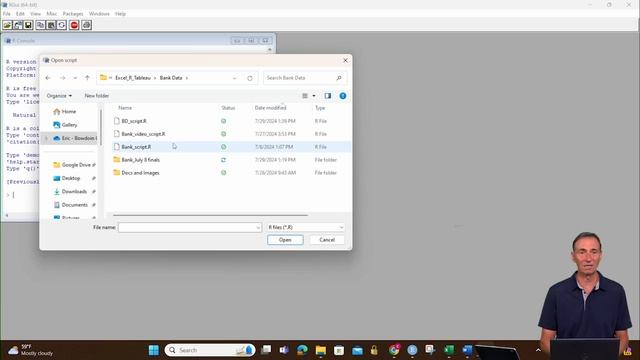
Task: Open the R files (*.R) file type dropdown
Action: [x=305, y=228]
